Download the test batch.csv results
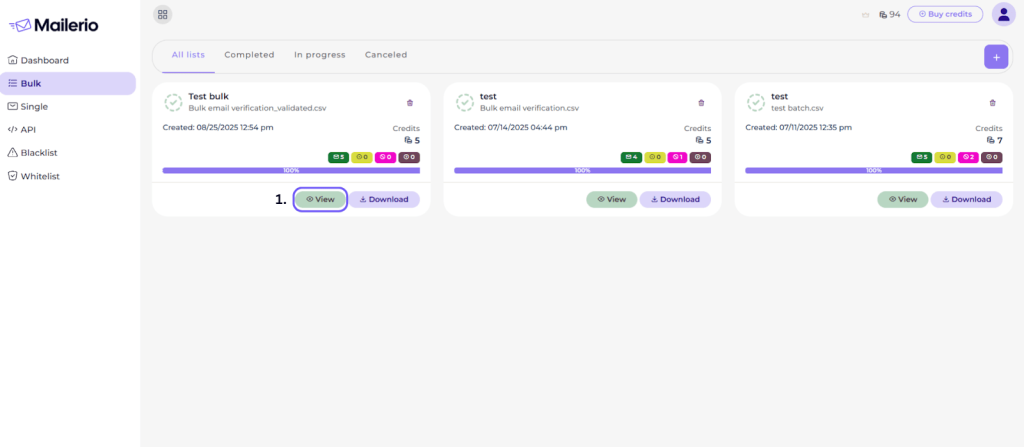The height and width of the screenshot is (447, 1024). tap(967, 199)
